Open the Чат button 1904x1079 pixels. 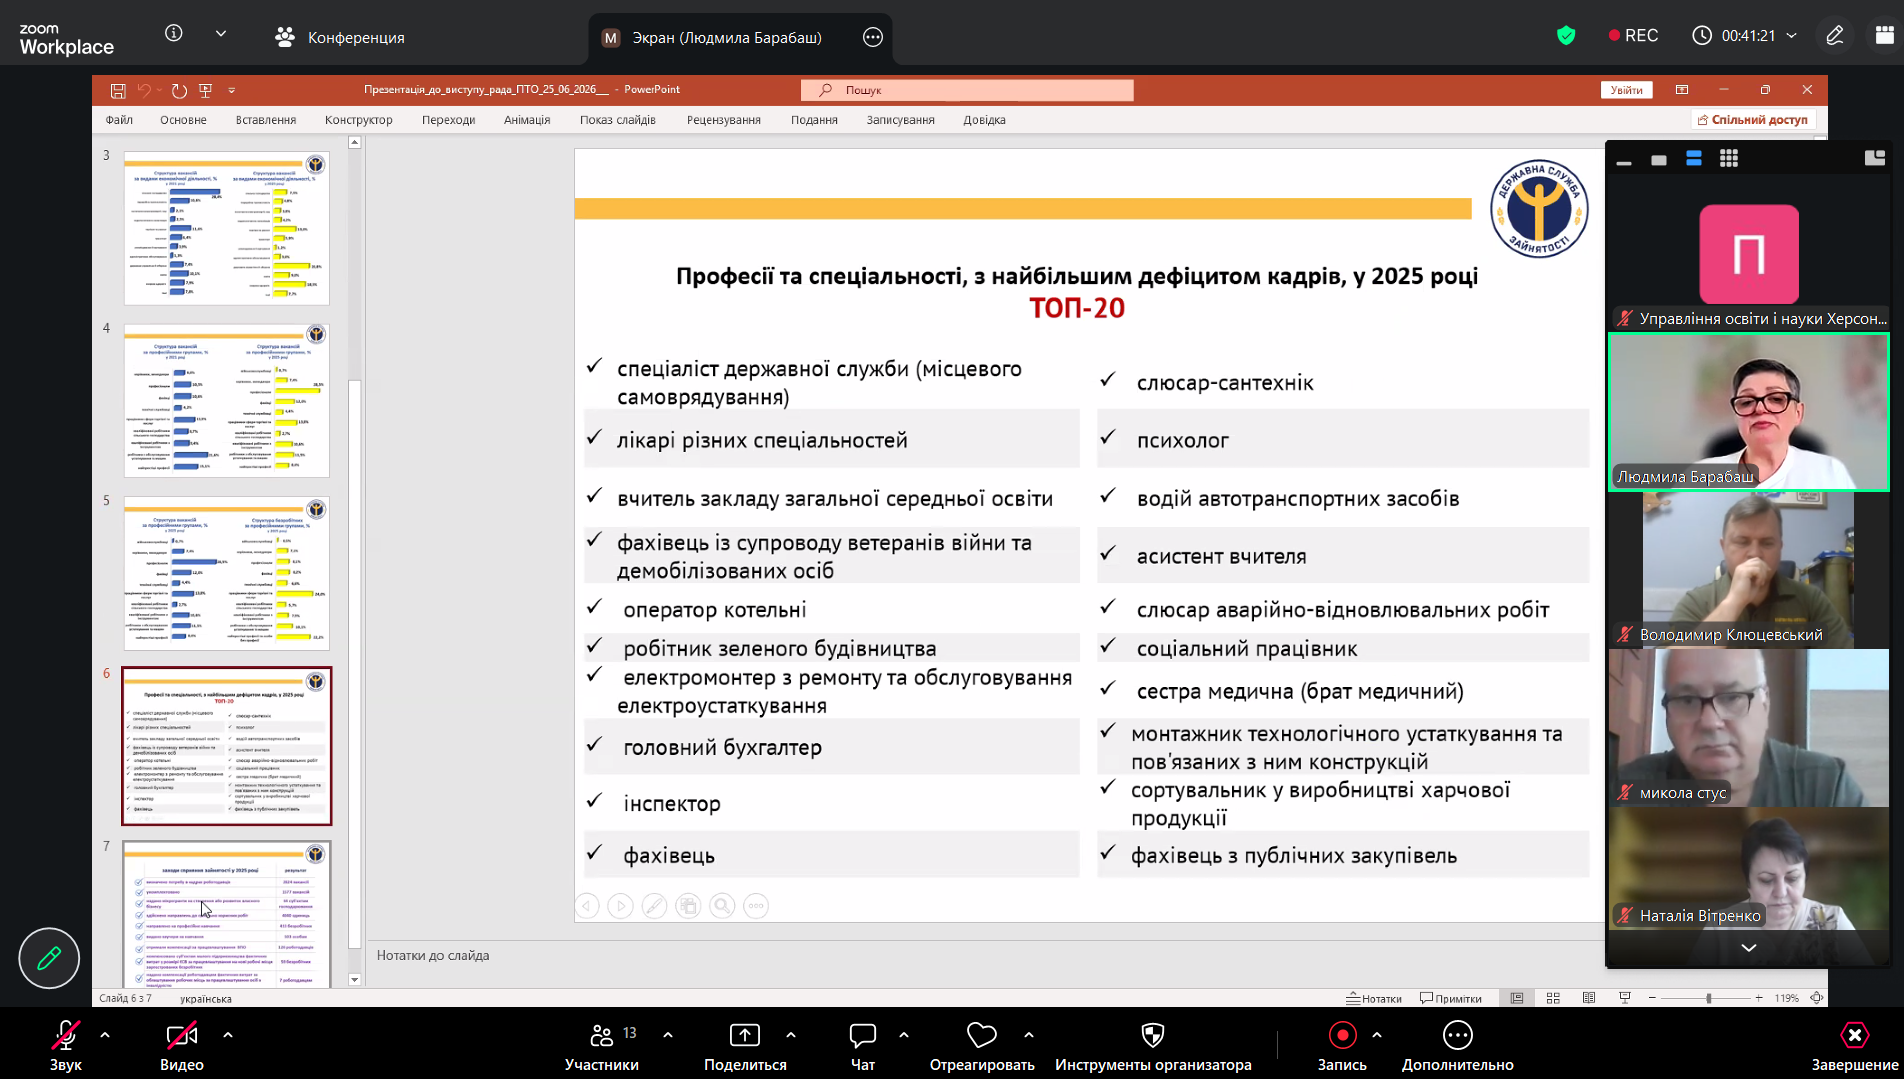tap(863, 1046)
